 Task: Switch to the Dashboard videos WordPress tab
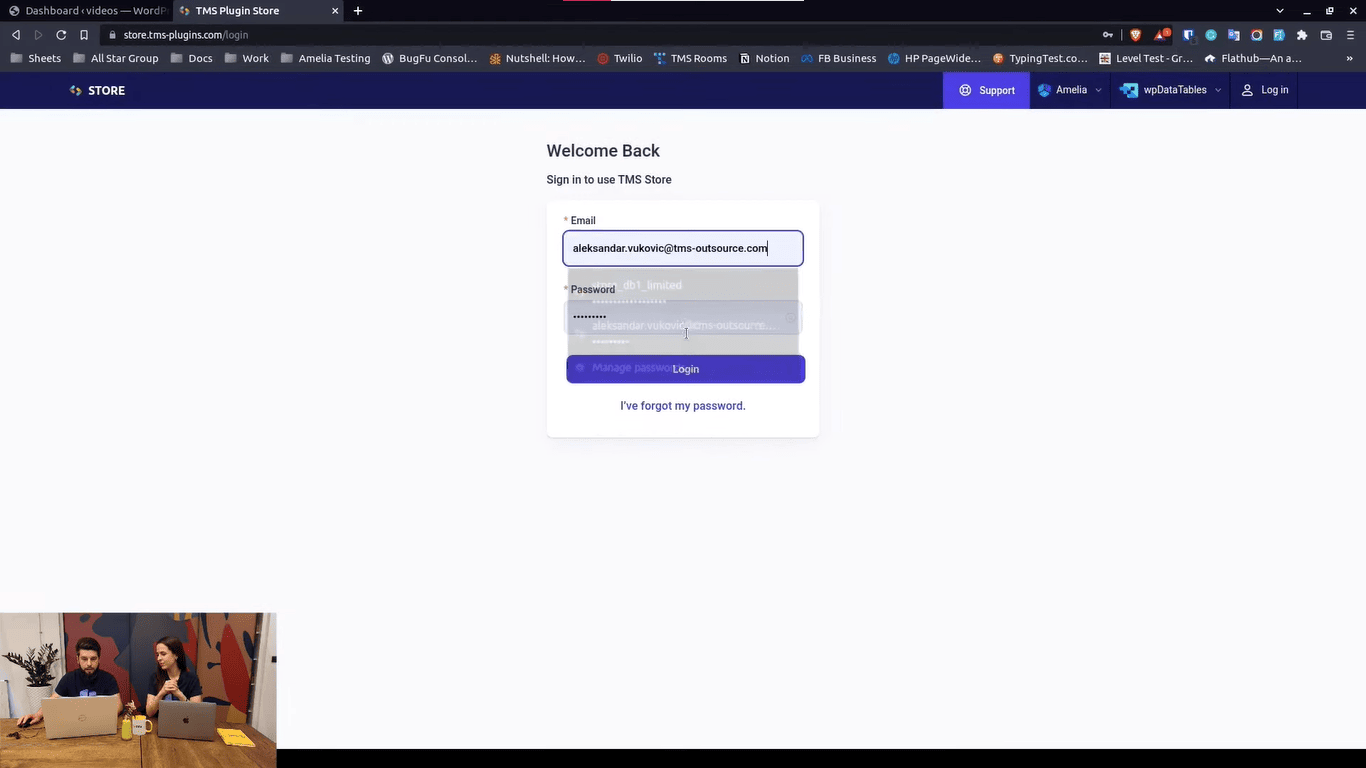point(87,11)
